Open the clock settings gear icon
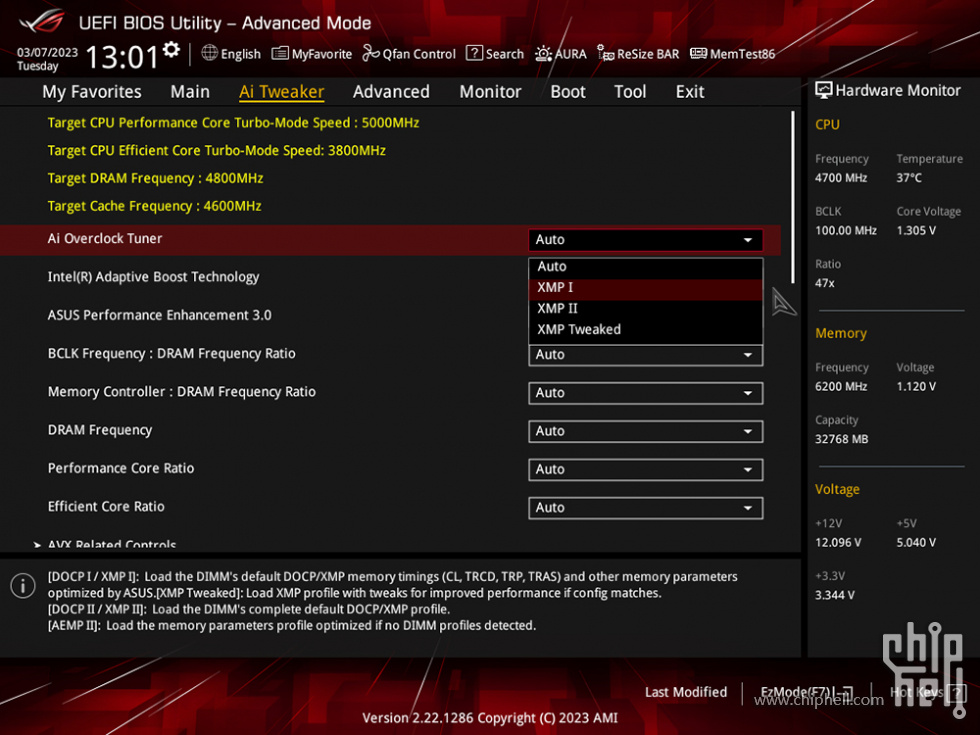The image size is (980, 735). tap(171, 49)
